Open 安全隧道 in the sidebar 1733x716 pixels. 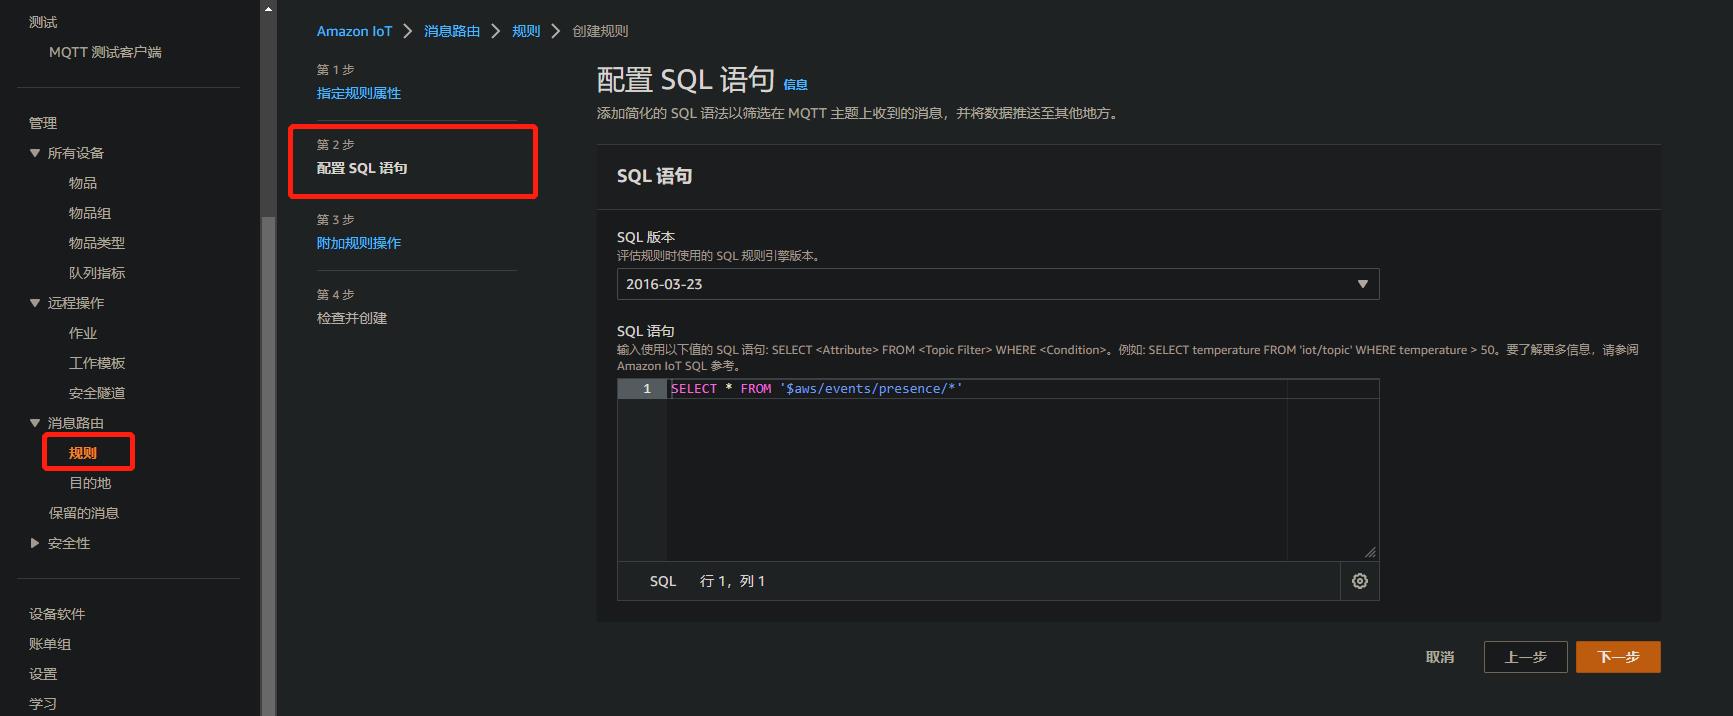97,393
